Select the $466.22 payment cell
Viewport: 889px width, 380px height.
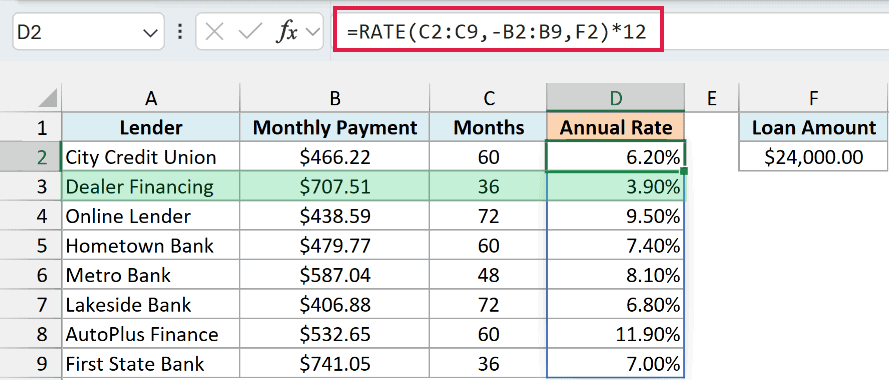(x=335, y=157)
